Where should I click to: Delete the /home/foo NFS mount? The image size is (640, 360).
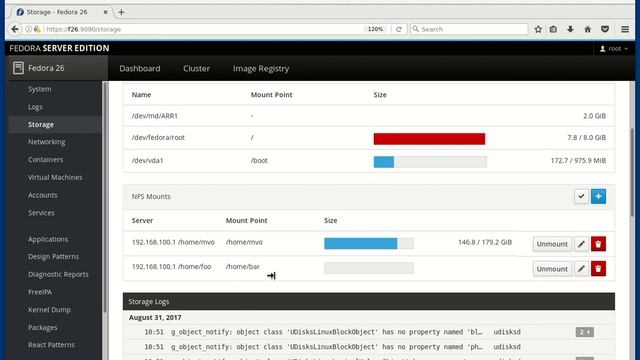click(598, 269)
